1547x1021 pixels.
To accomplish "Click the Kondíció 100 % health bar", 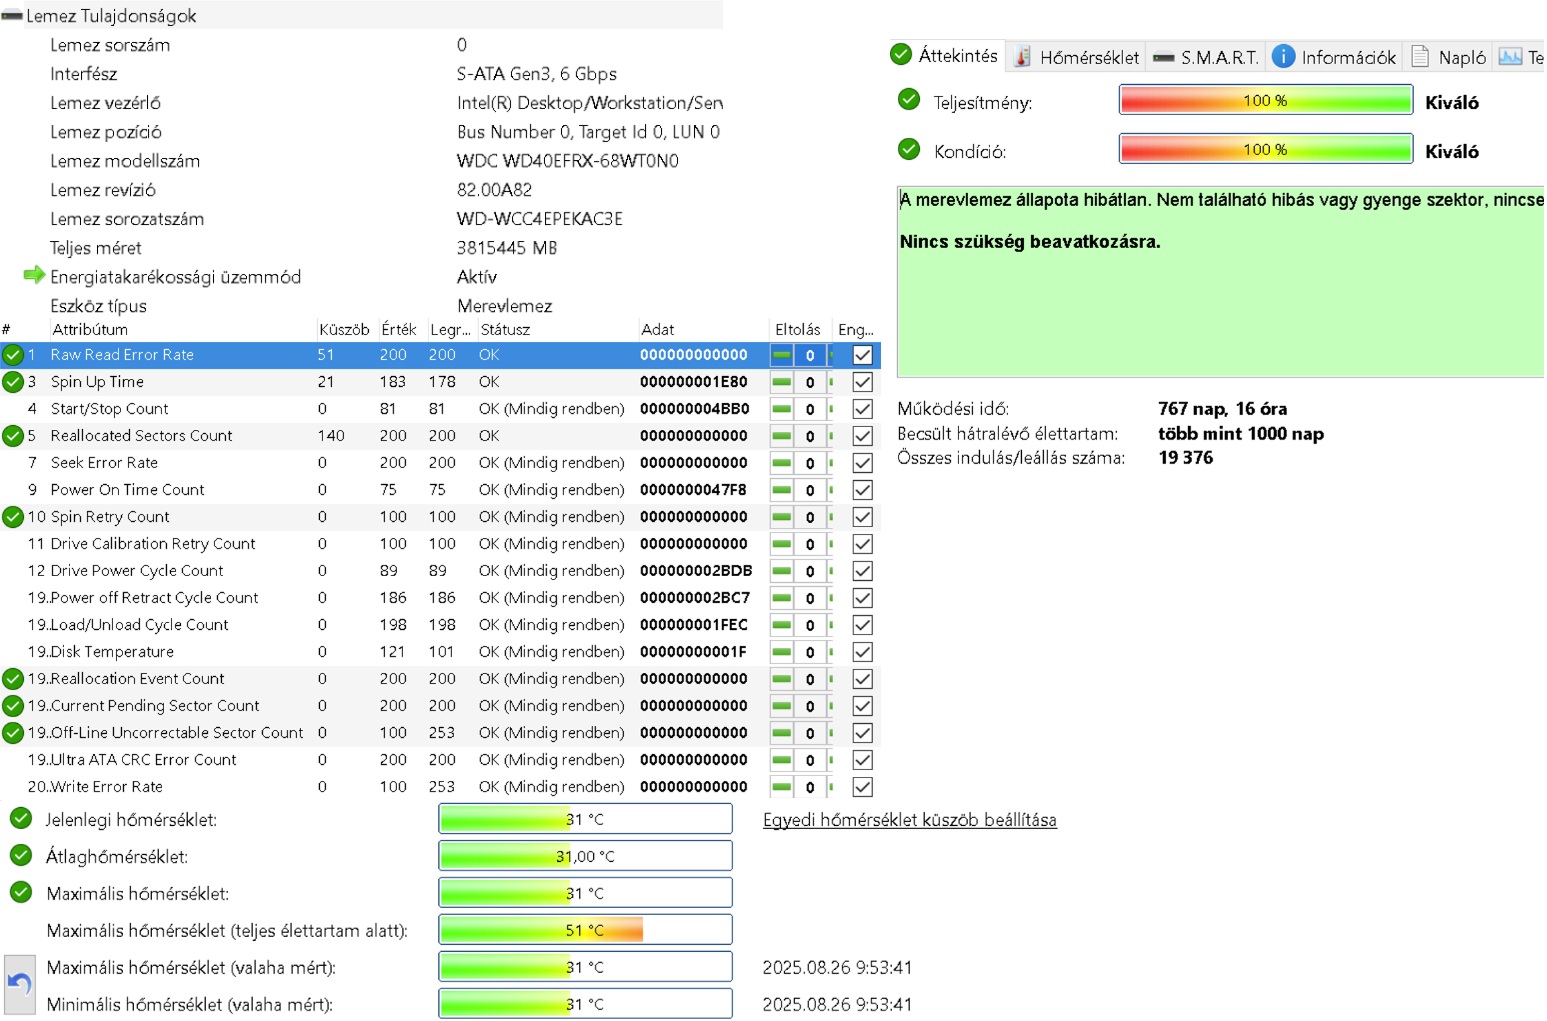I will [x=1265, y=149].
